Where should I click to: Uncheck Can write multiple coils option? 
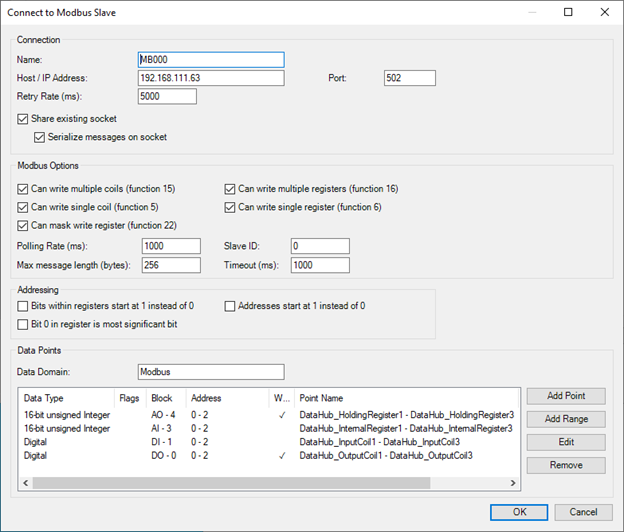click(23, 188)
